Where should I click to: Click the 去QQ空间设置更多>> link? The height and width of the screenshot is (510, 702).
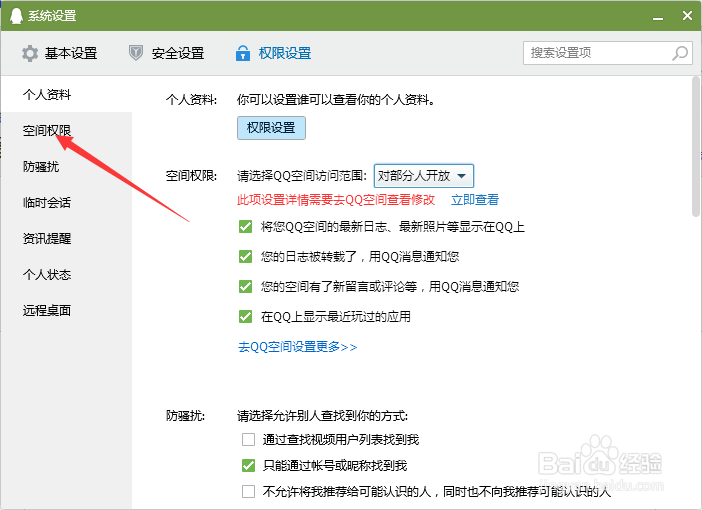pos(297,347)
